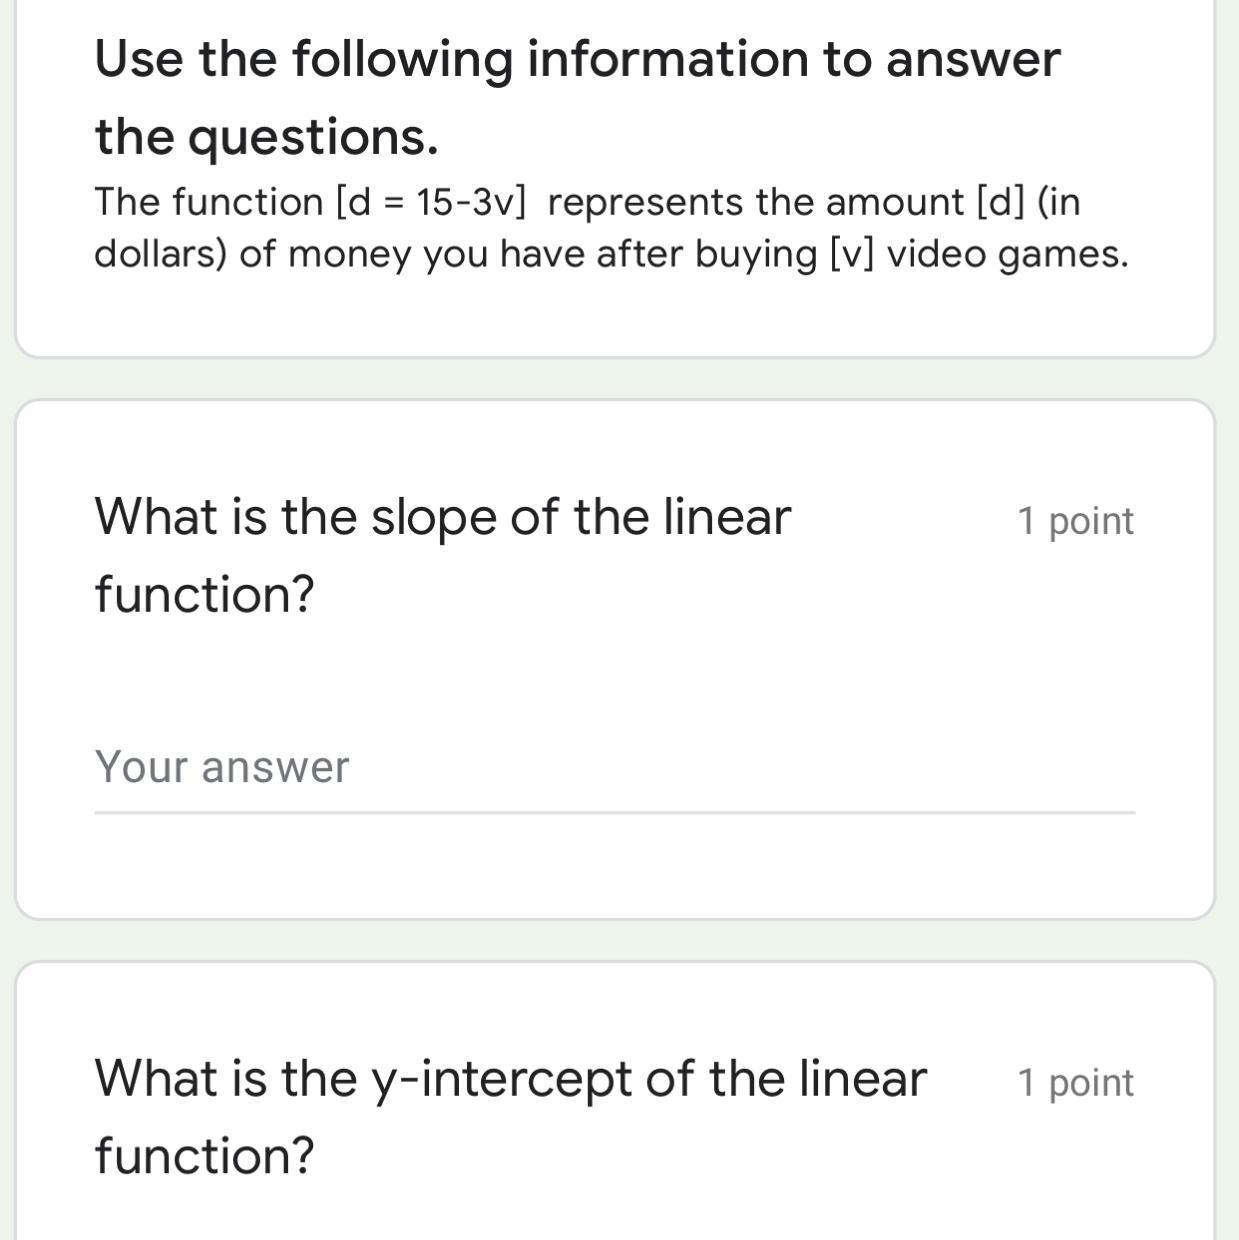The image size is (1239, 1240).
Task: Click "the questions." heading line
Action: [x=267, y=137]
